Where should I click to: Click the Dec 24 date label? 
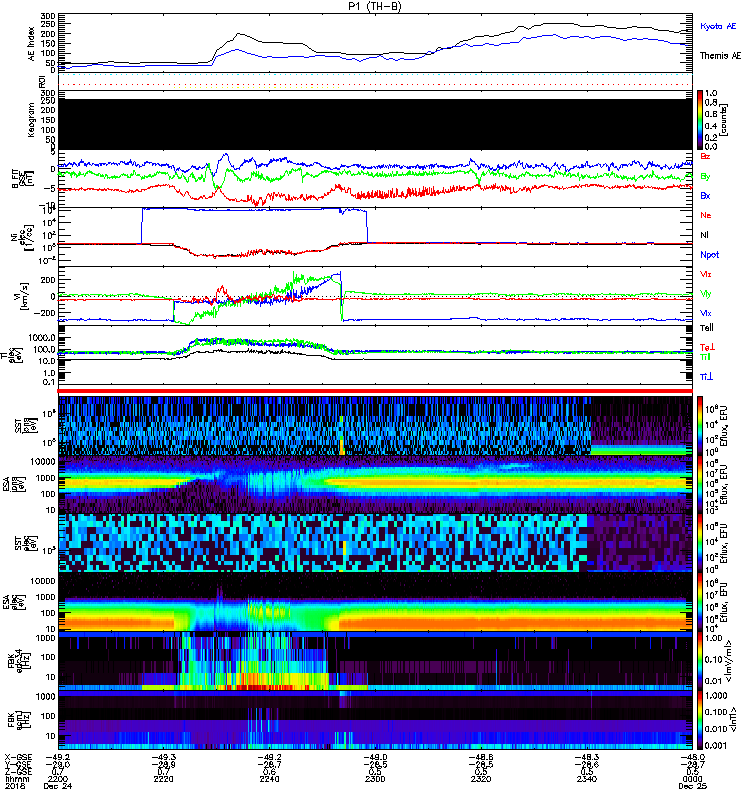58,786
